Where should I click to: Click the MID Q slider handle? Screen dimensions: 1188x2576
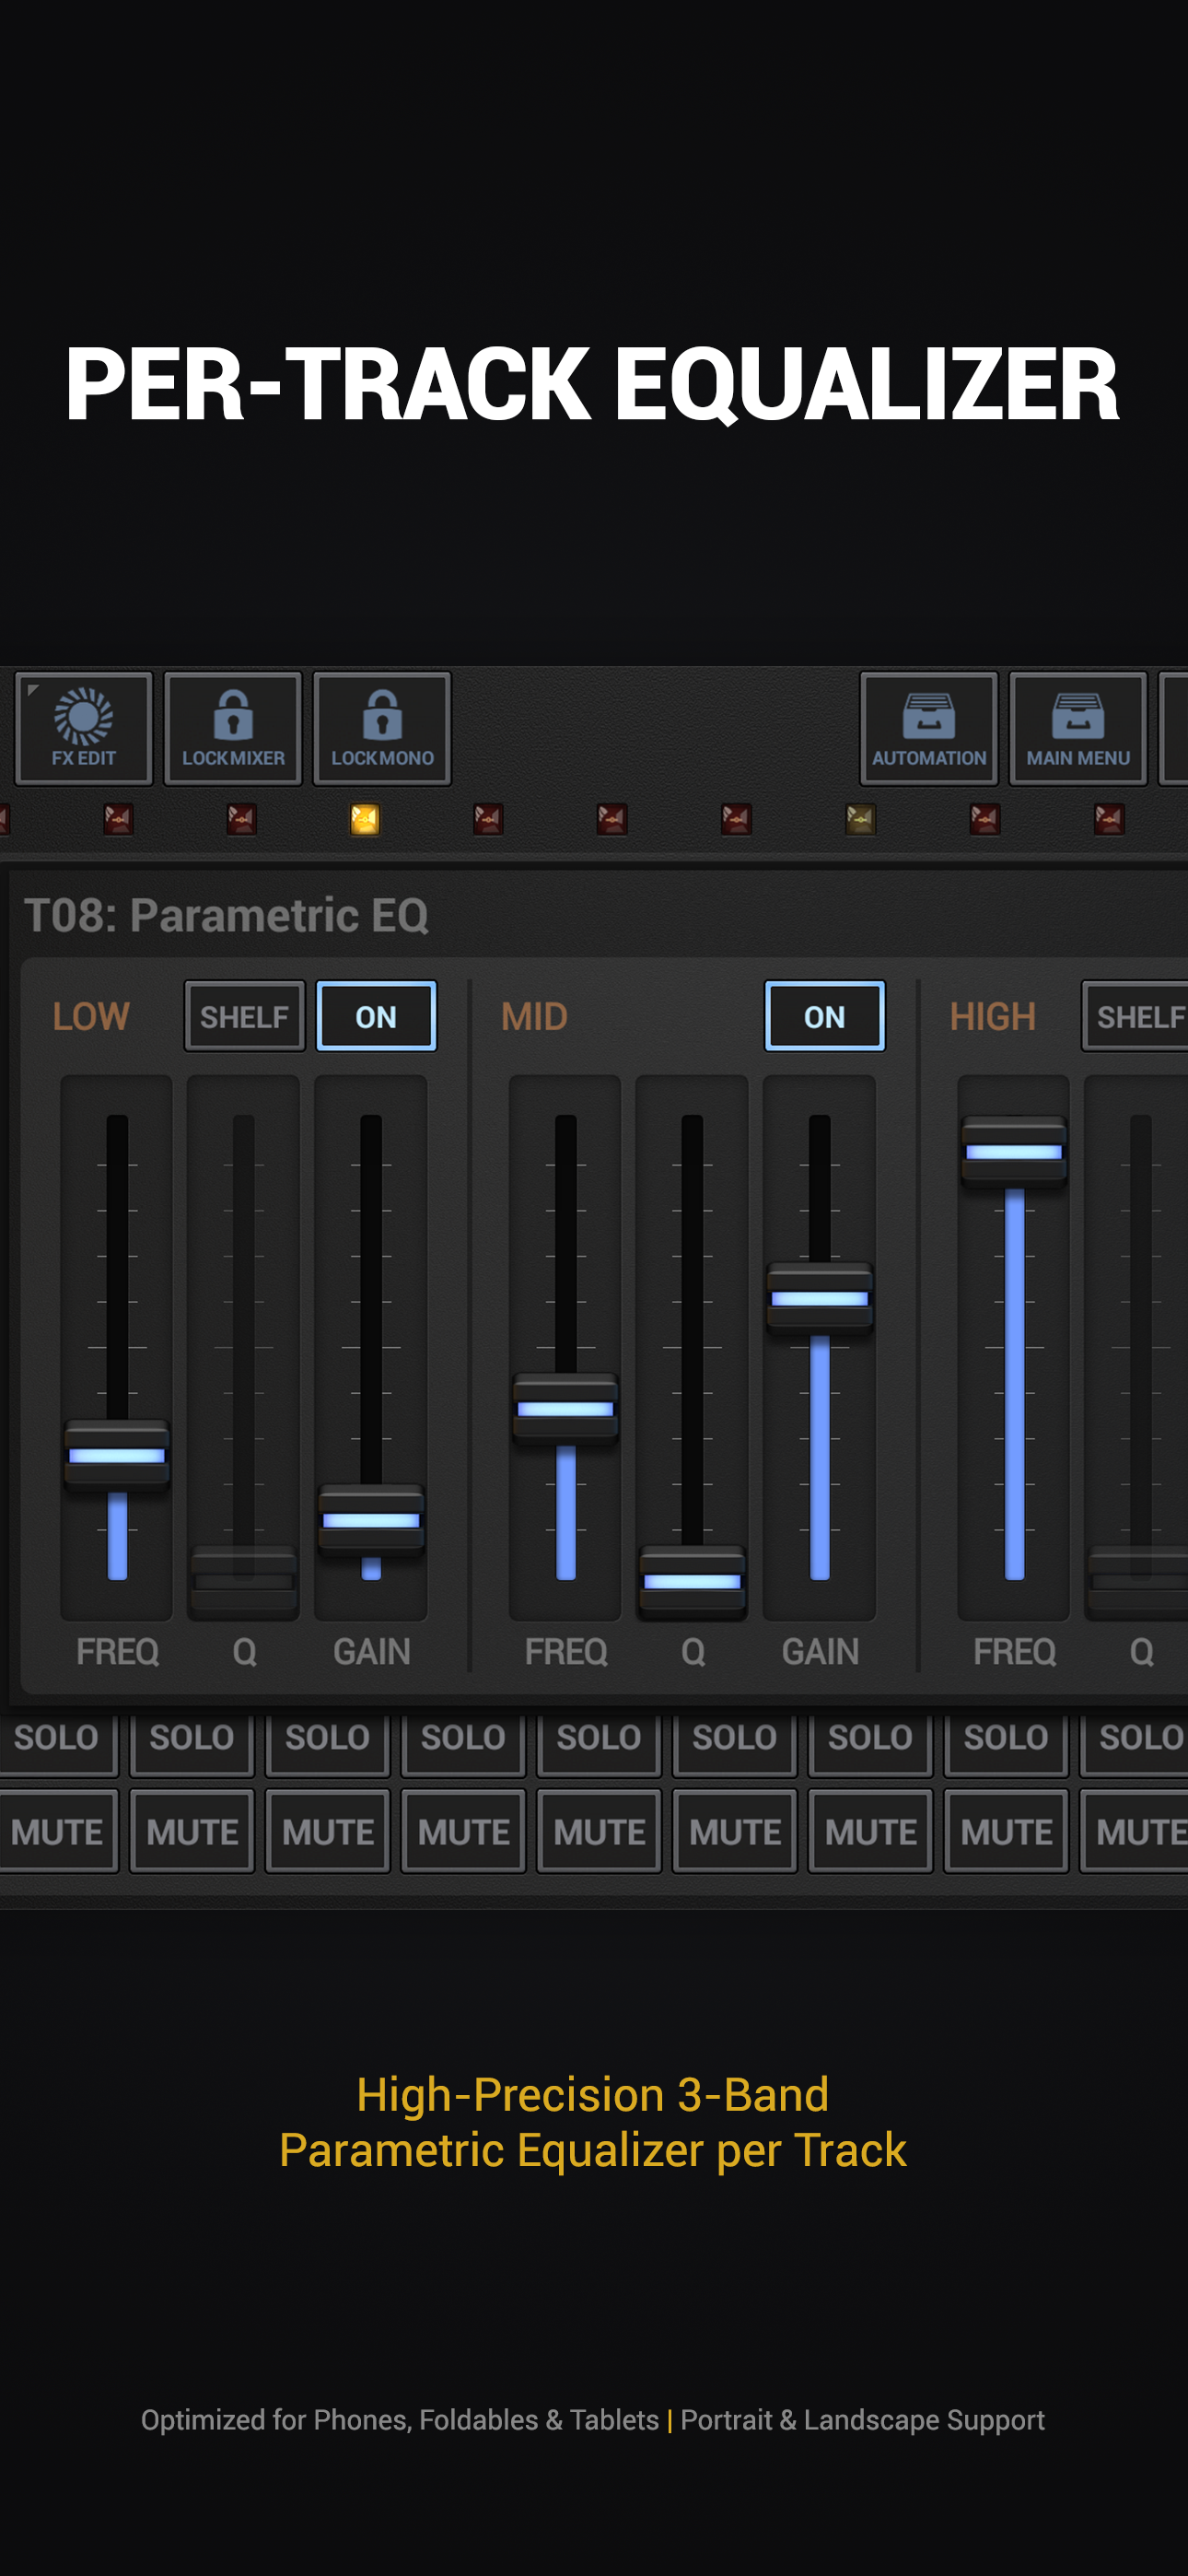692,1581
